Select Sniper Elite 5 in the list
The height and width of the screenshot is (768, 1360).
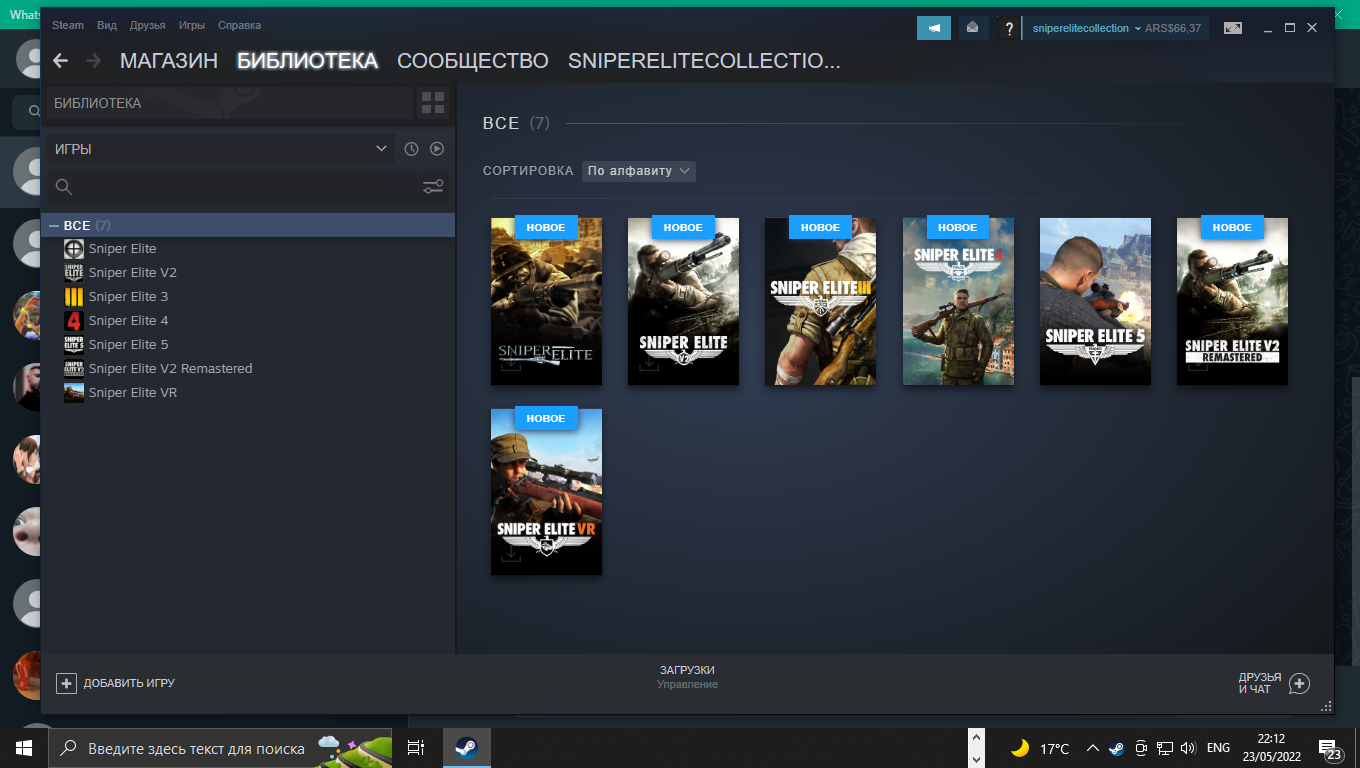click(128, 344)
